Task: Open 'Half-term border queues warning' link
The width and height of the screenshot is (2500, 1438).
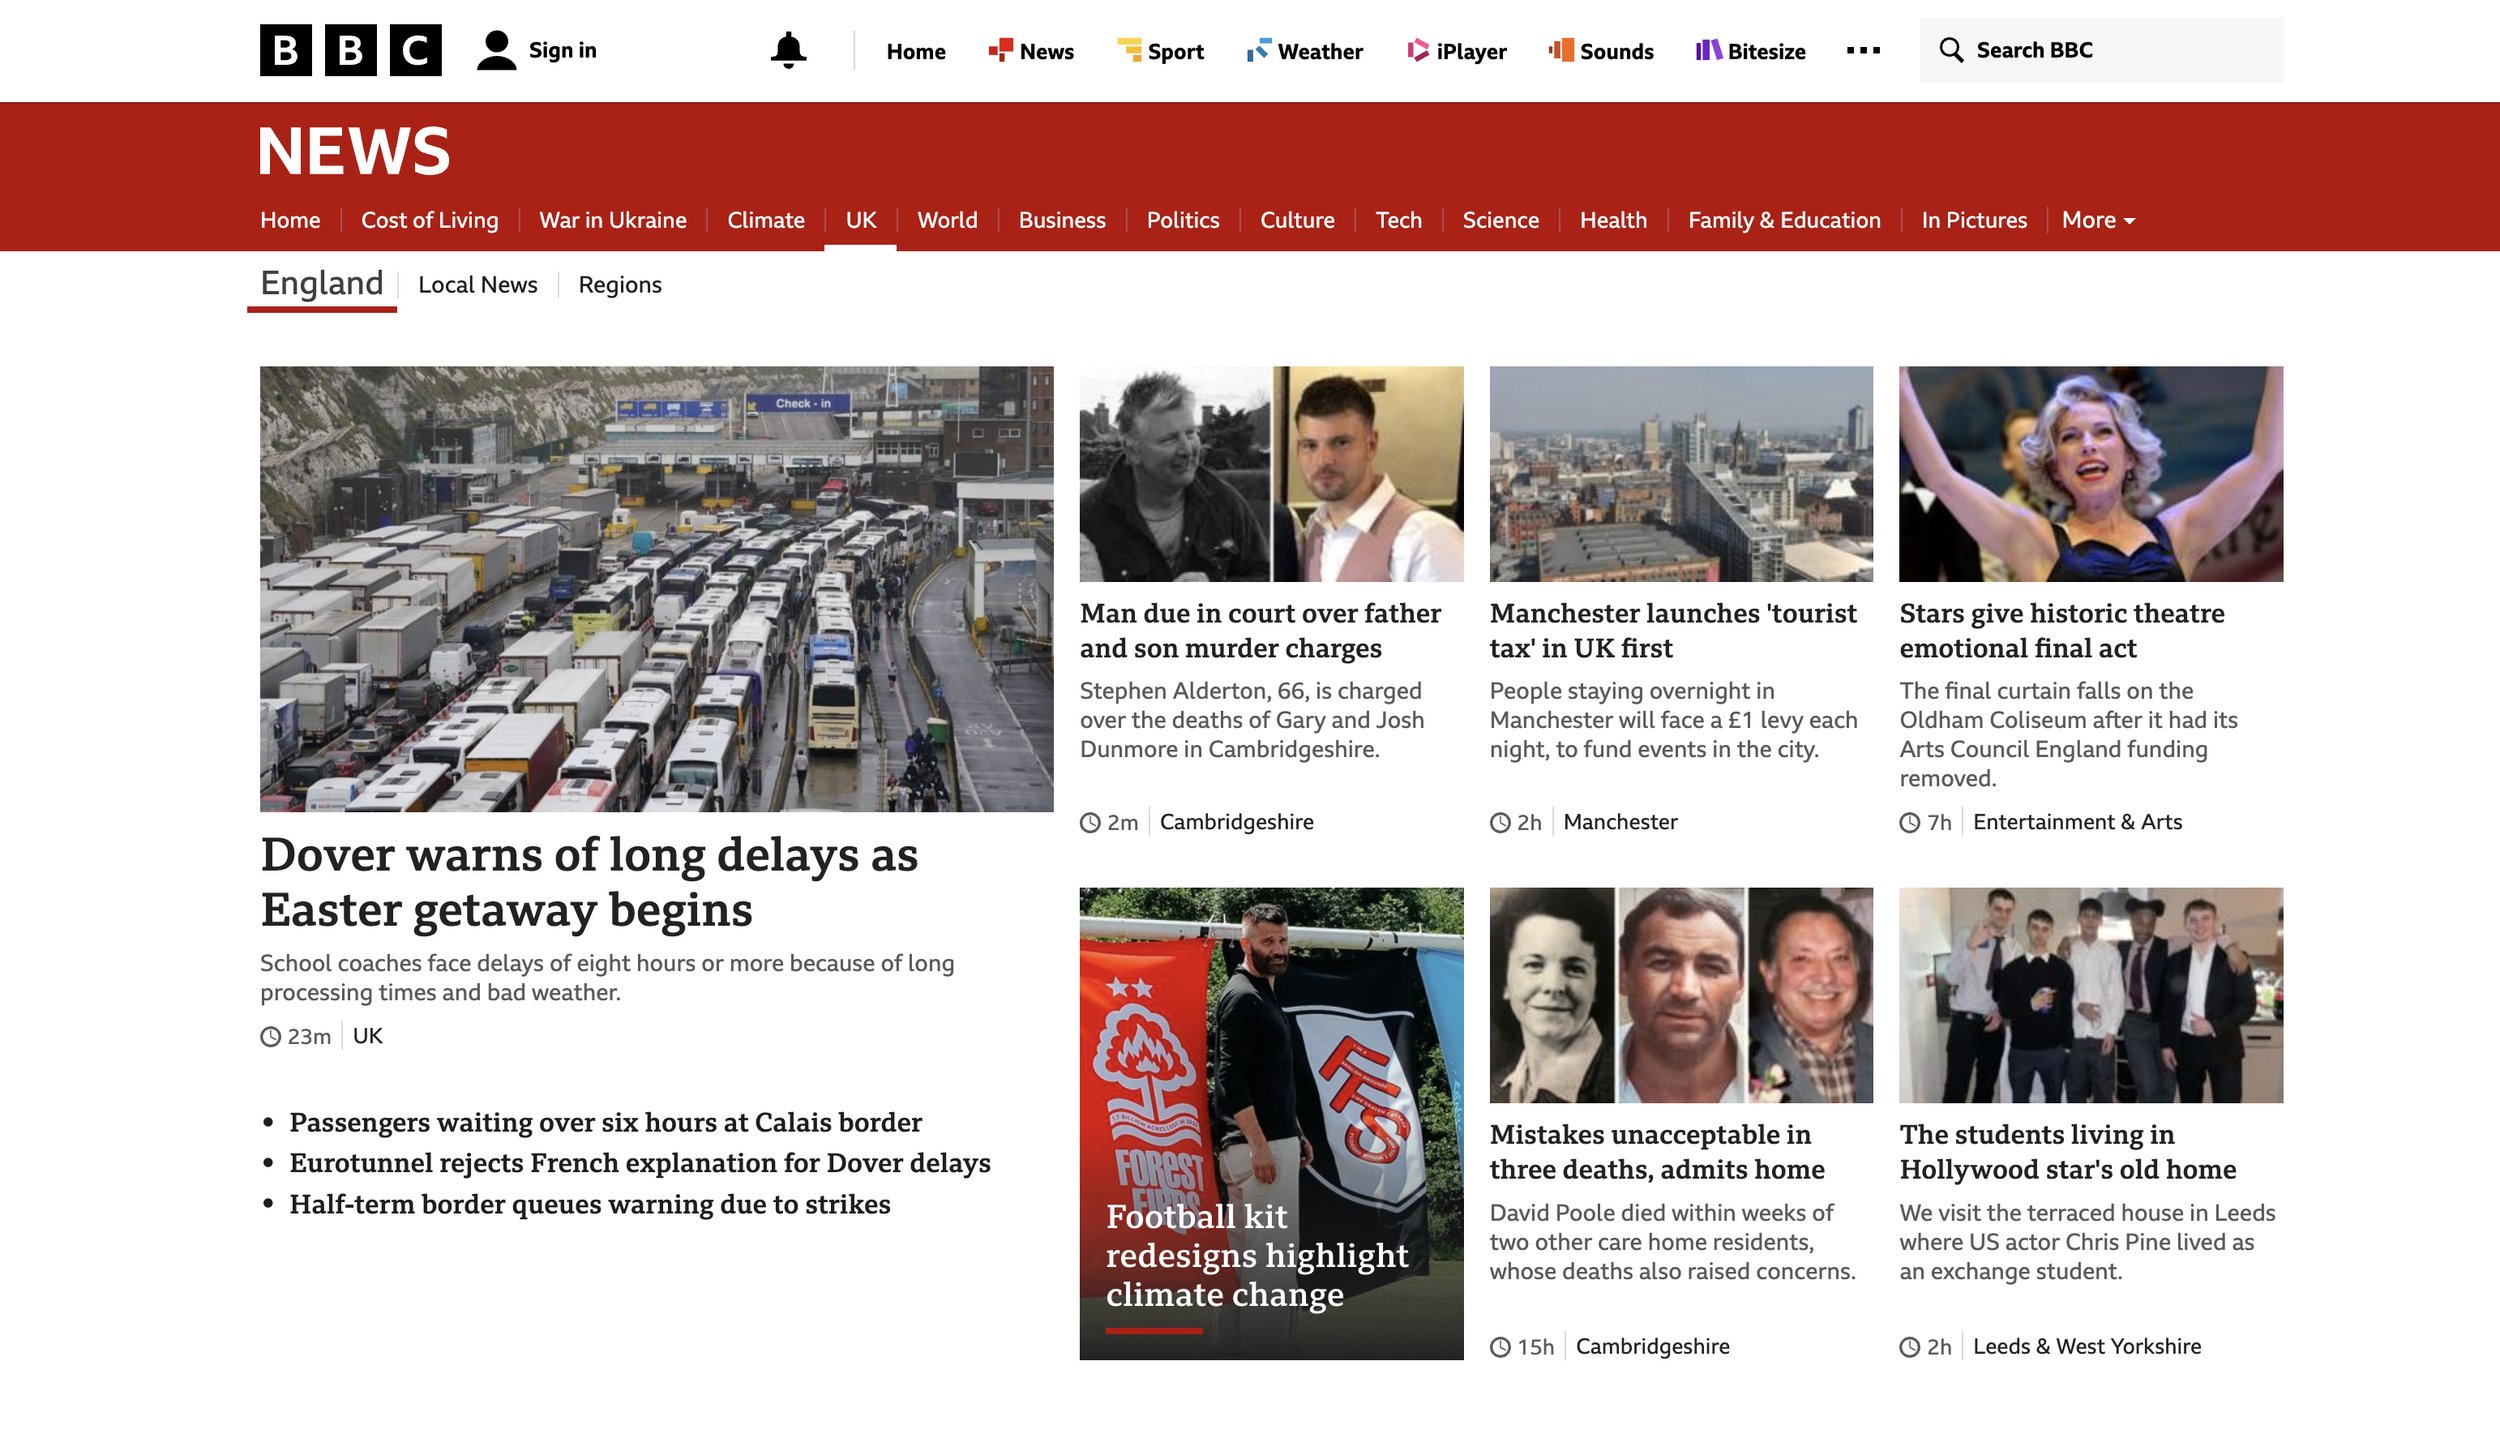Action: (x=589, y=1204)
